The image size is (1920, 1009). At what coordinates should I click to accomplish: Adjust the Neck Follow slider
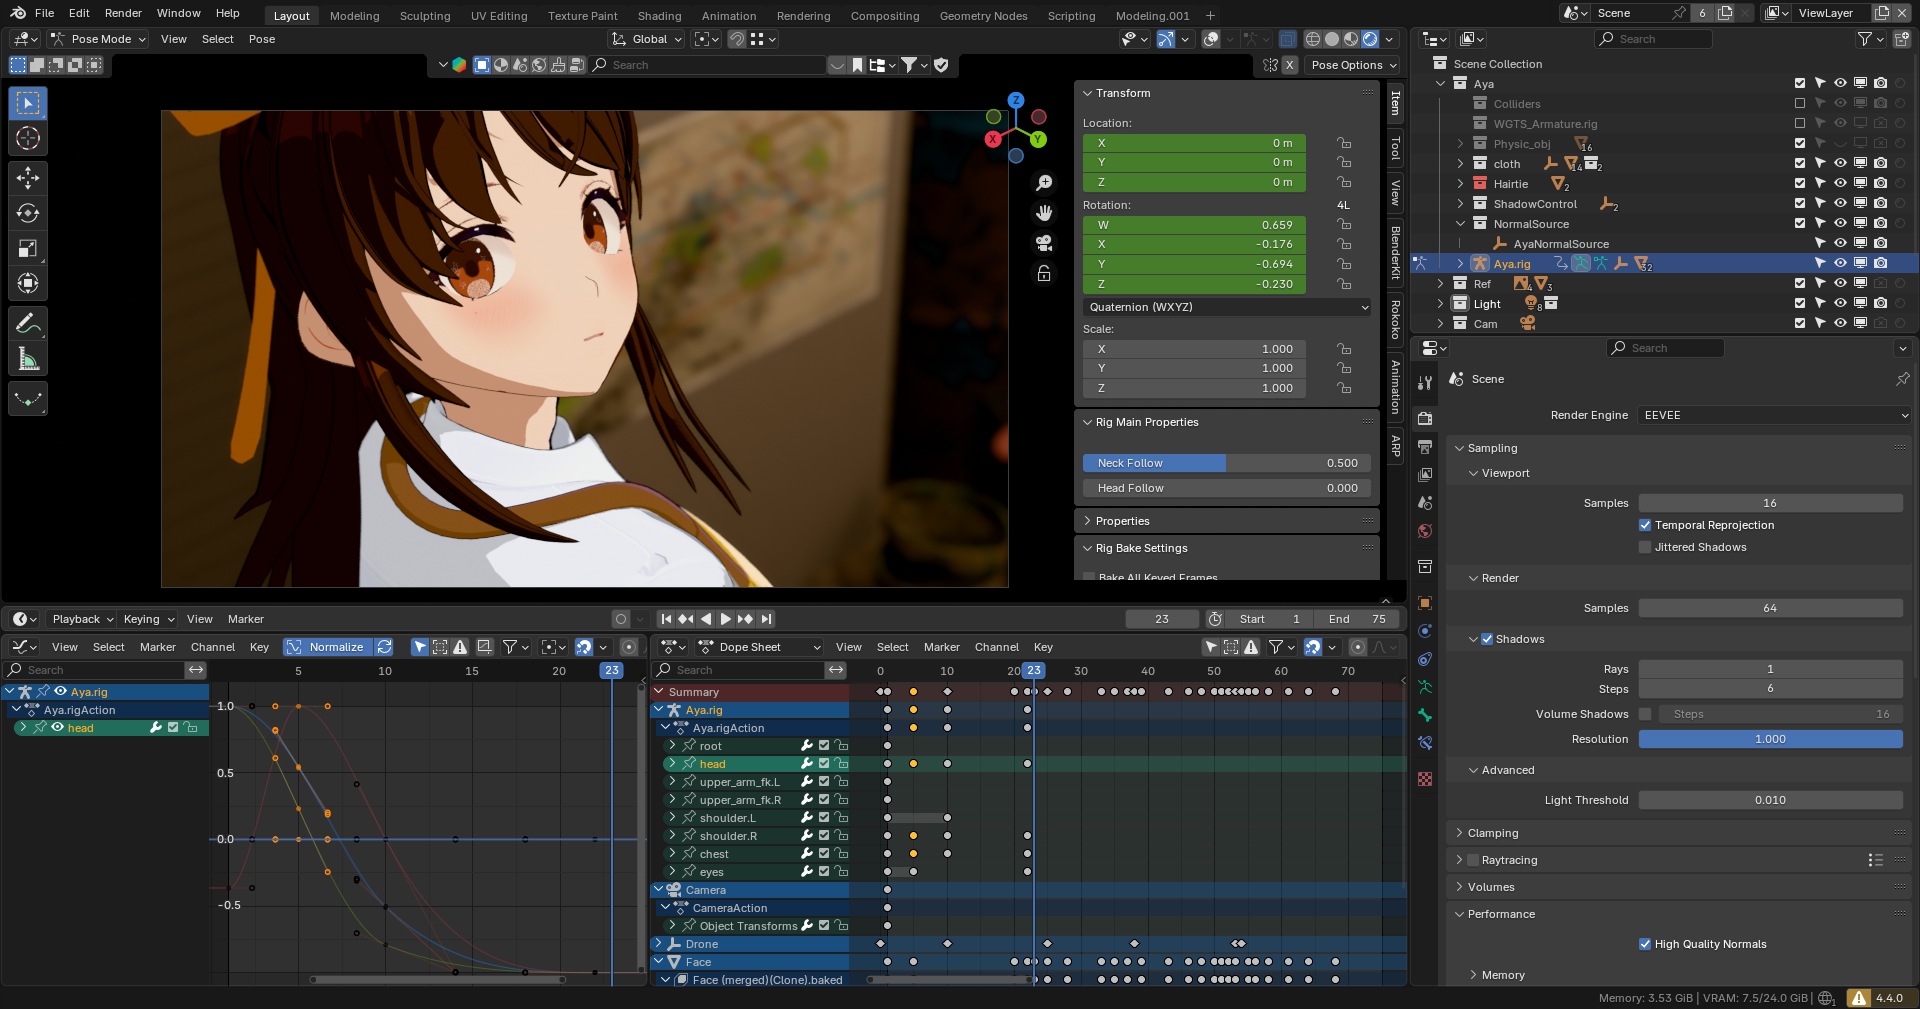[1227, 463]
